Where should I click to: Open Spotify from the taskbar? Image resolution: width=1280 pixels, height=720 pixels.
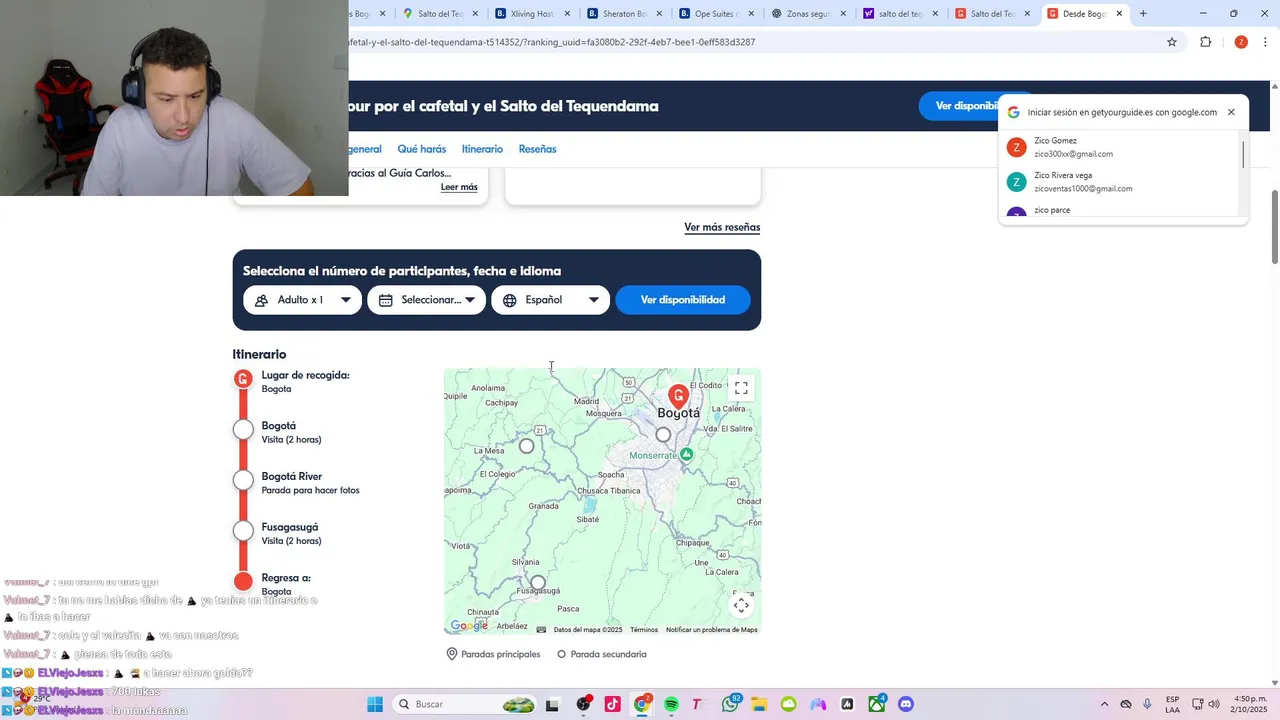point(671,704)
